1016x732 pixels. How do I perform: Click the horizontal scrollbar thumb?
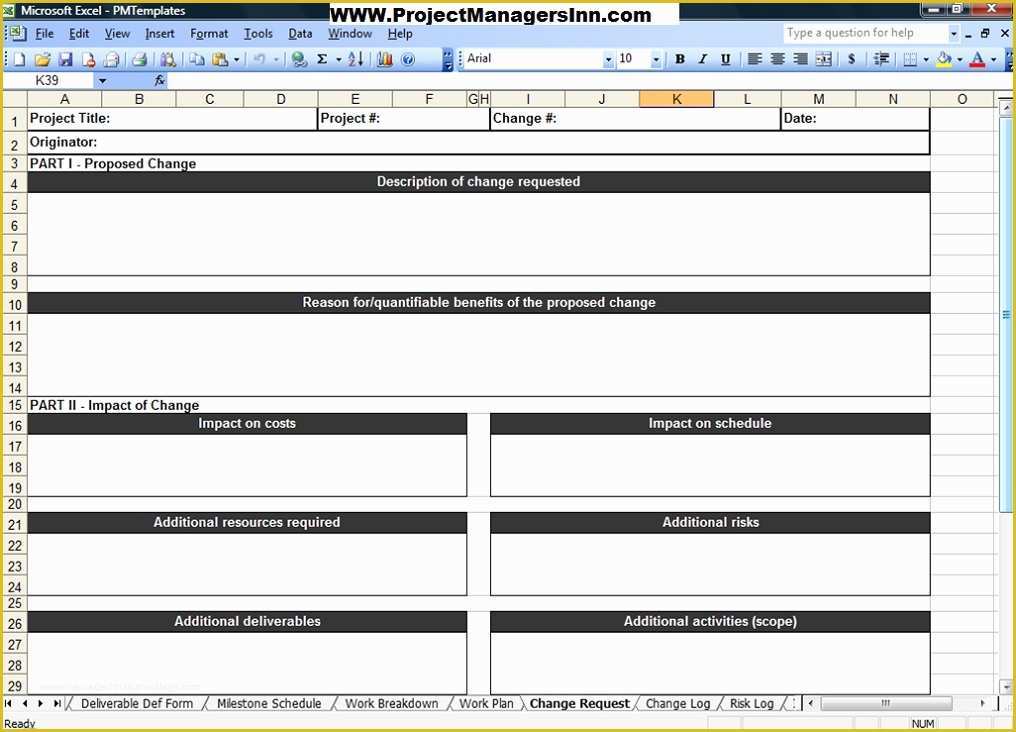[x=885, y=703]
